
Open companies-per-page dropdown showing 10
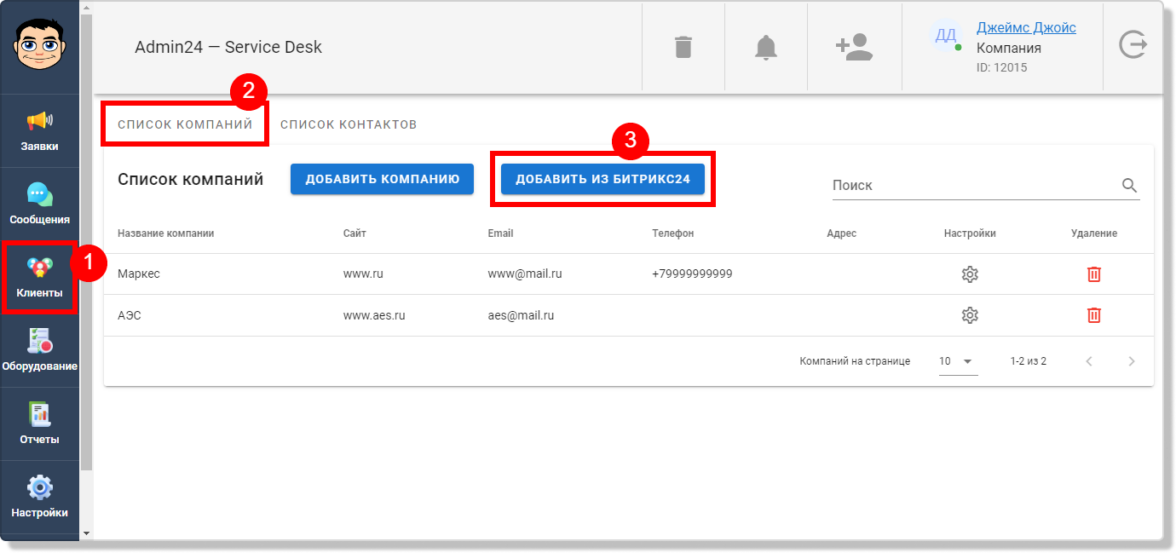pos(958,361)
